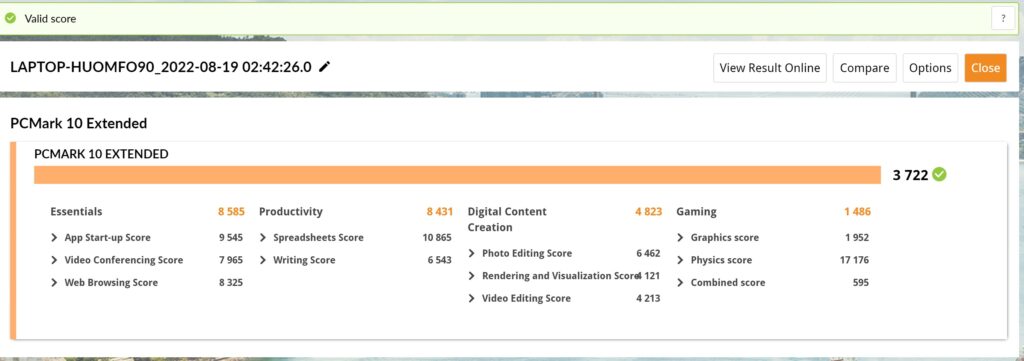Click the Graphics score value 1 952
Screen dimensions: 1024x361
(857, 238)
